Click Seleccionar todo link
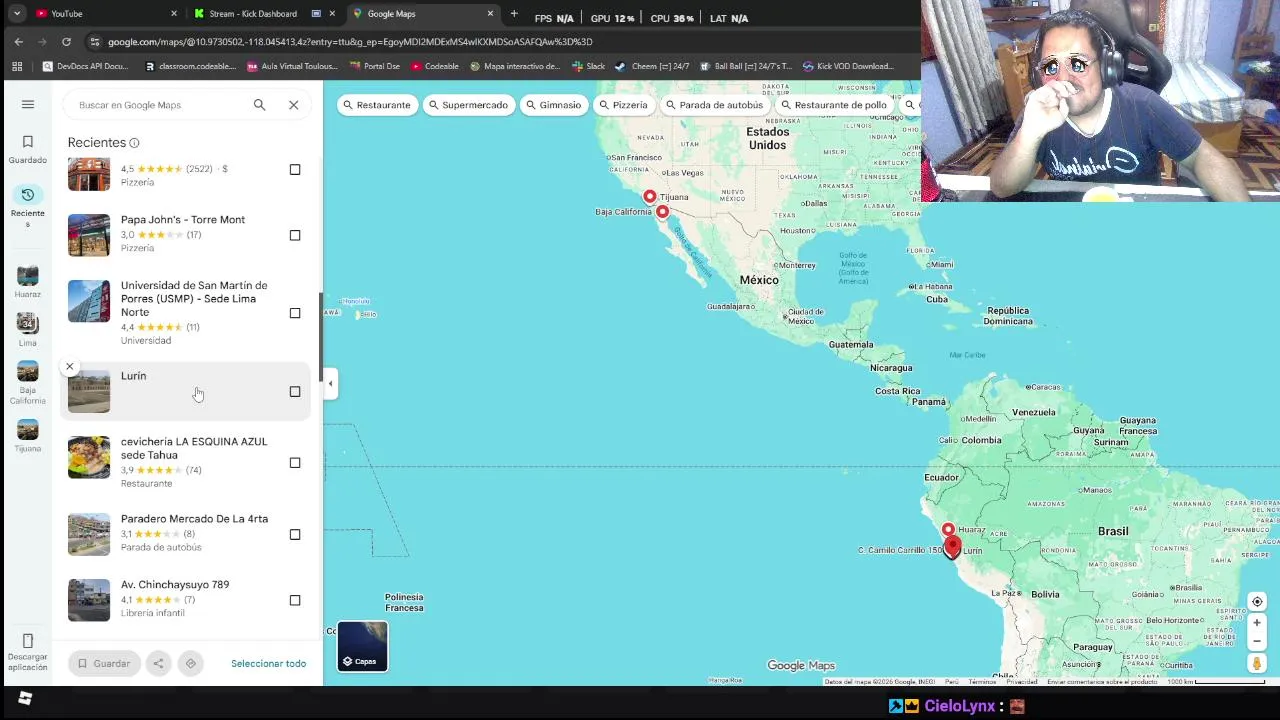Viewport: 1280px width, 720px height. coord(268,663)
